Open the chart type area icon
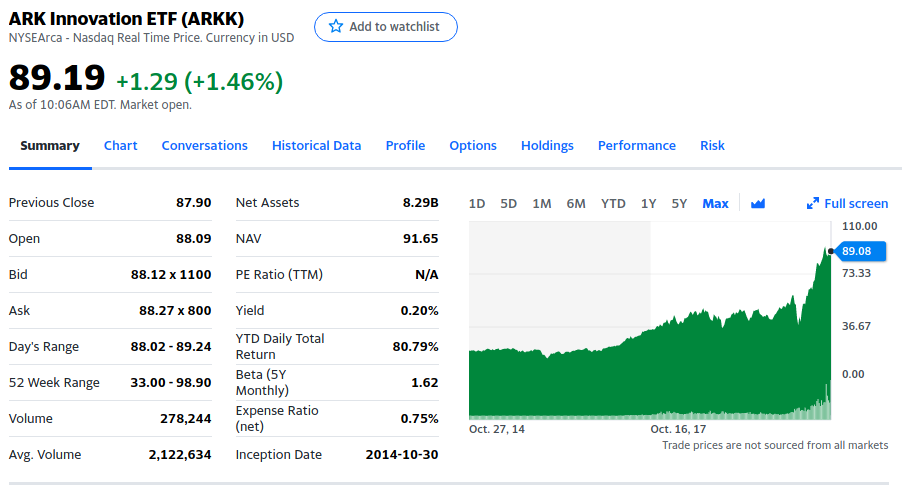 (758, 203)
